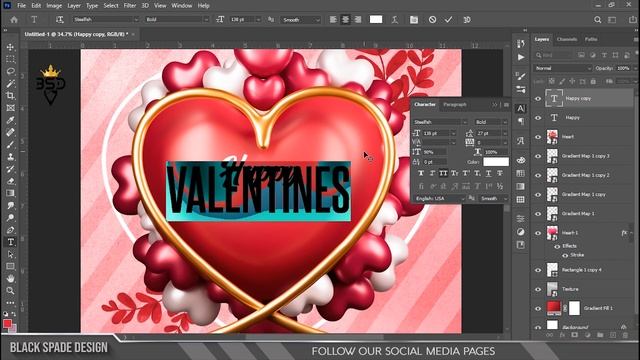Hide the Heart layer

click(538, 137)
